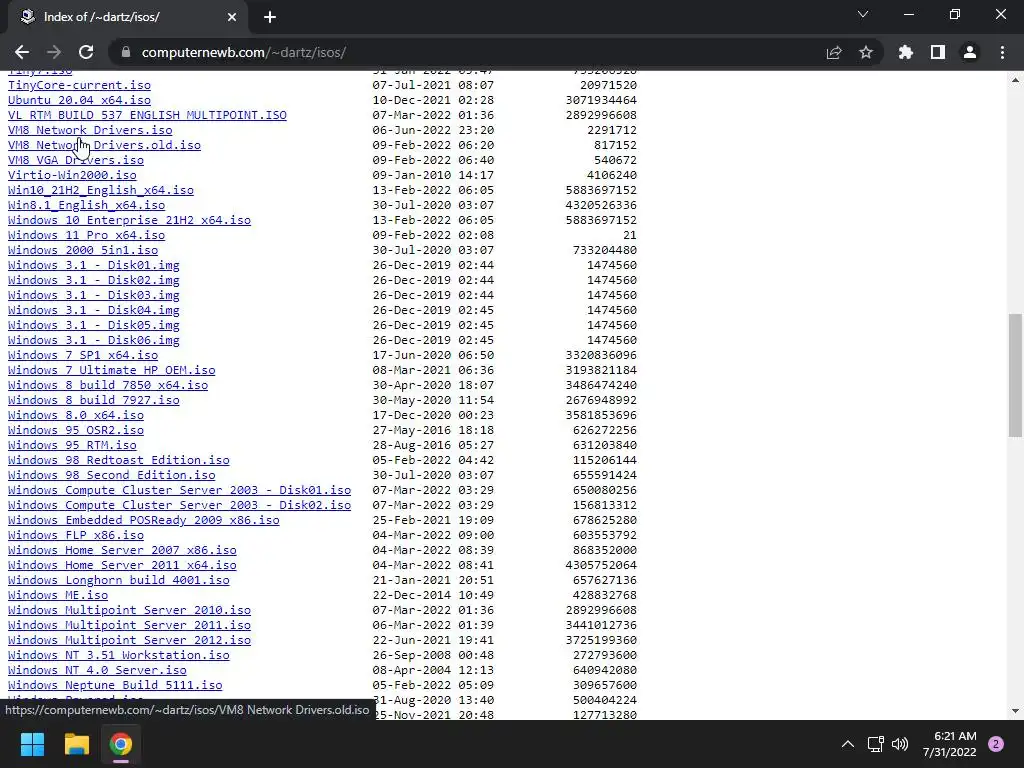Image resolution: width=1024 pixels, height=768 pixels.
Task: Click Windows_7_Ultimate_HP_OEM.iso link
Action: 112,370
